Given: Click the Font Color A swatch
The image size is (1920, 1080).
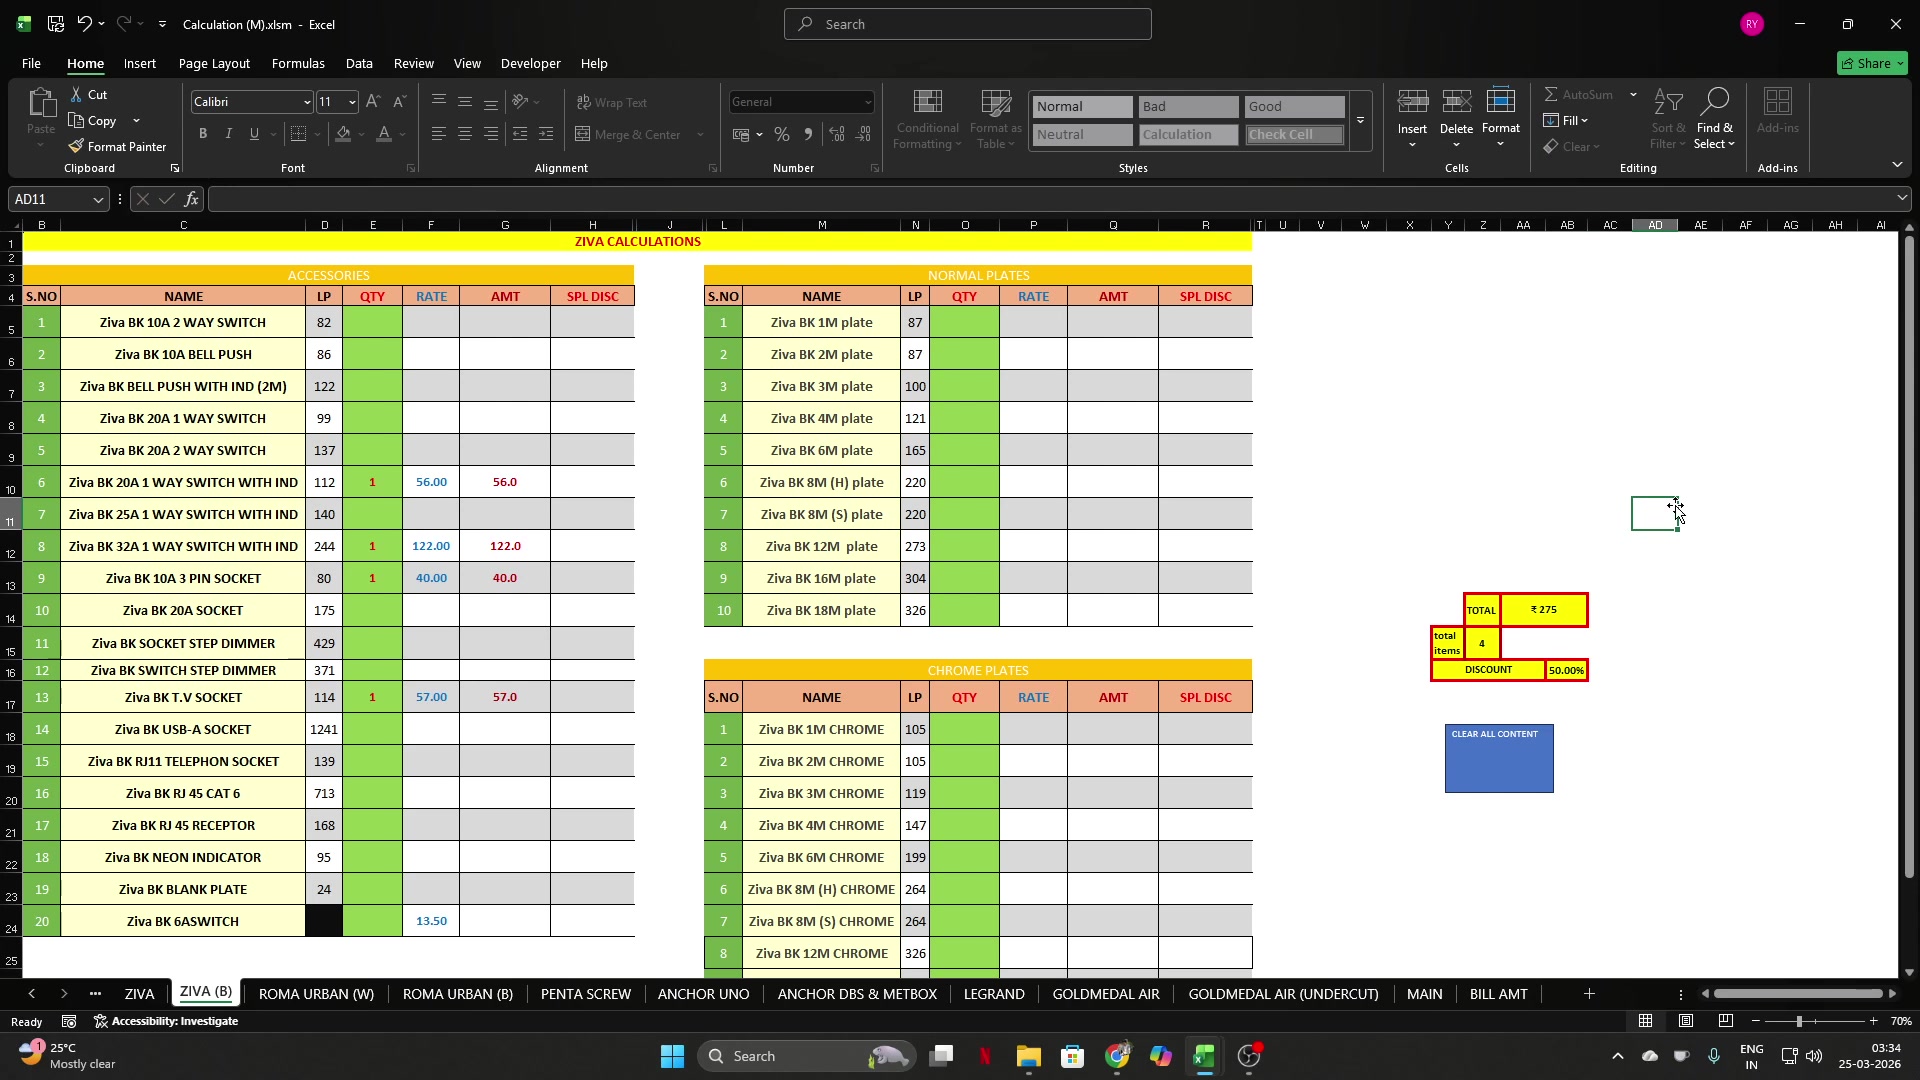Looking at the screenshot, I should coord(384,134).
